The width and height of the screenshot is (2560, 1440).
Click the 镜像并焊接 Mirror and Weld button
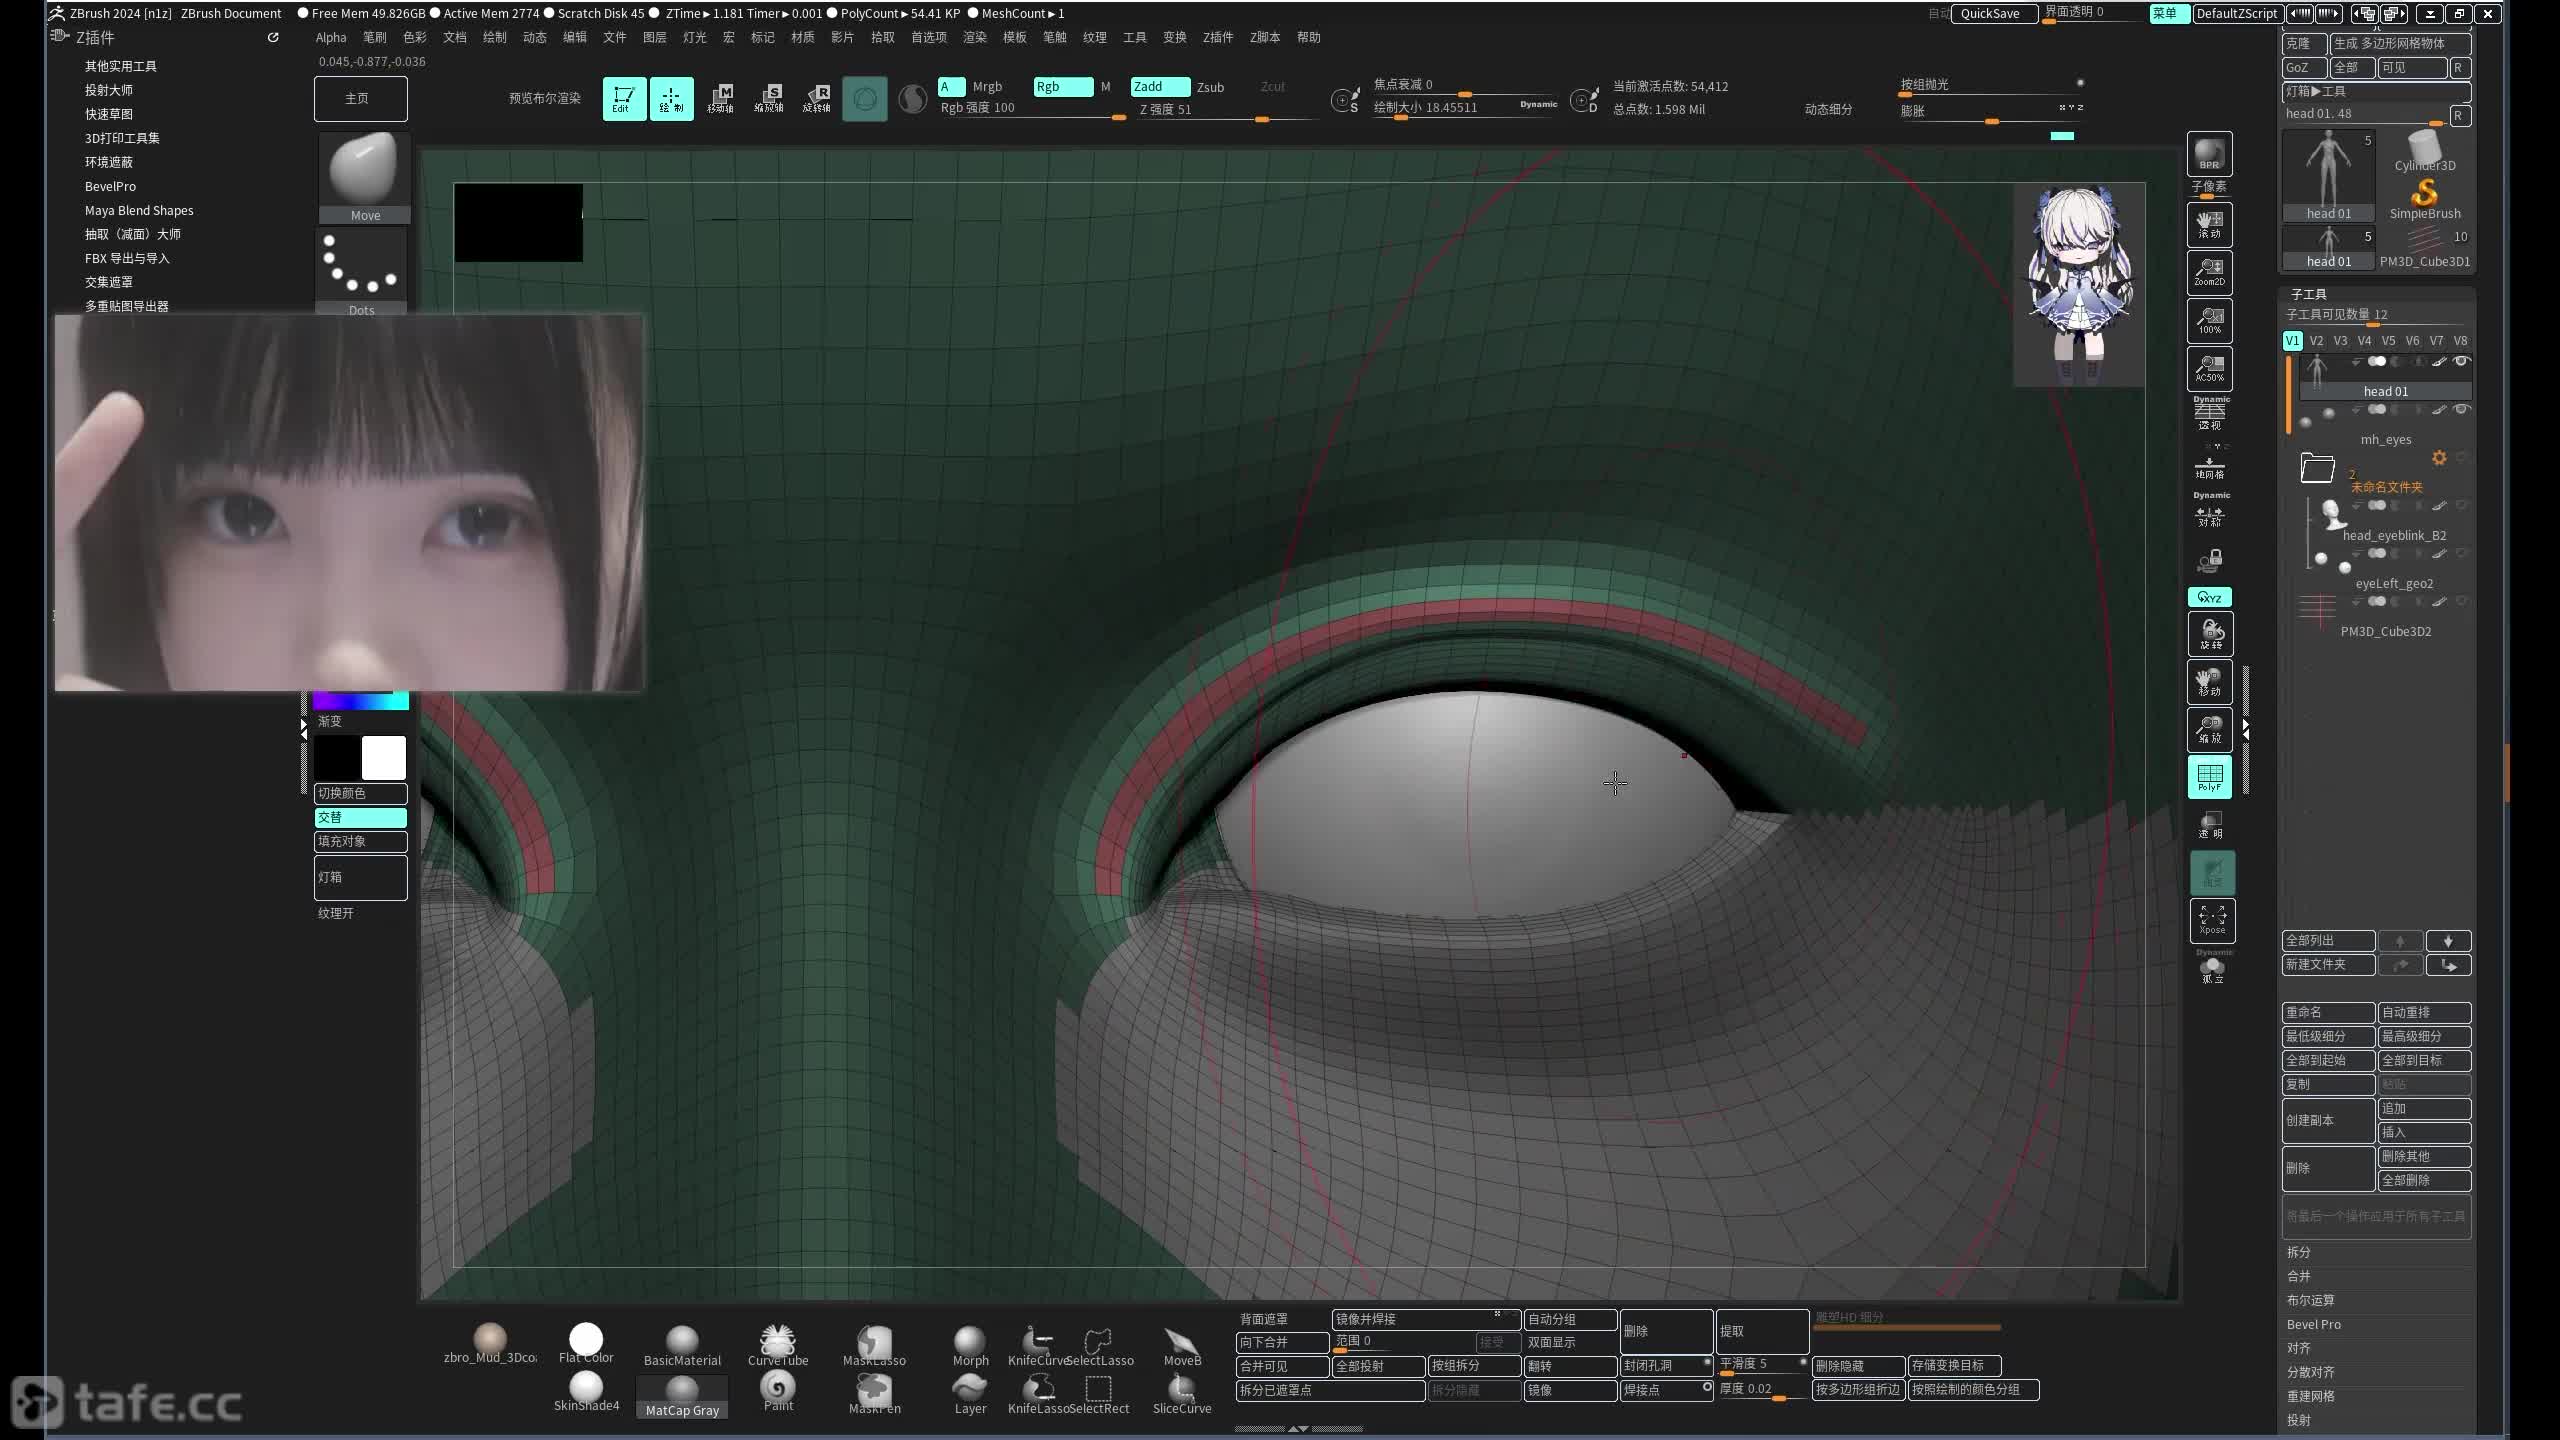[1426, 1319]
